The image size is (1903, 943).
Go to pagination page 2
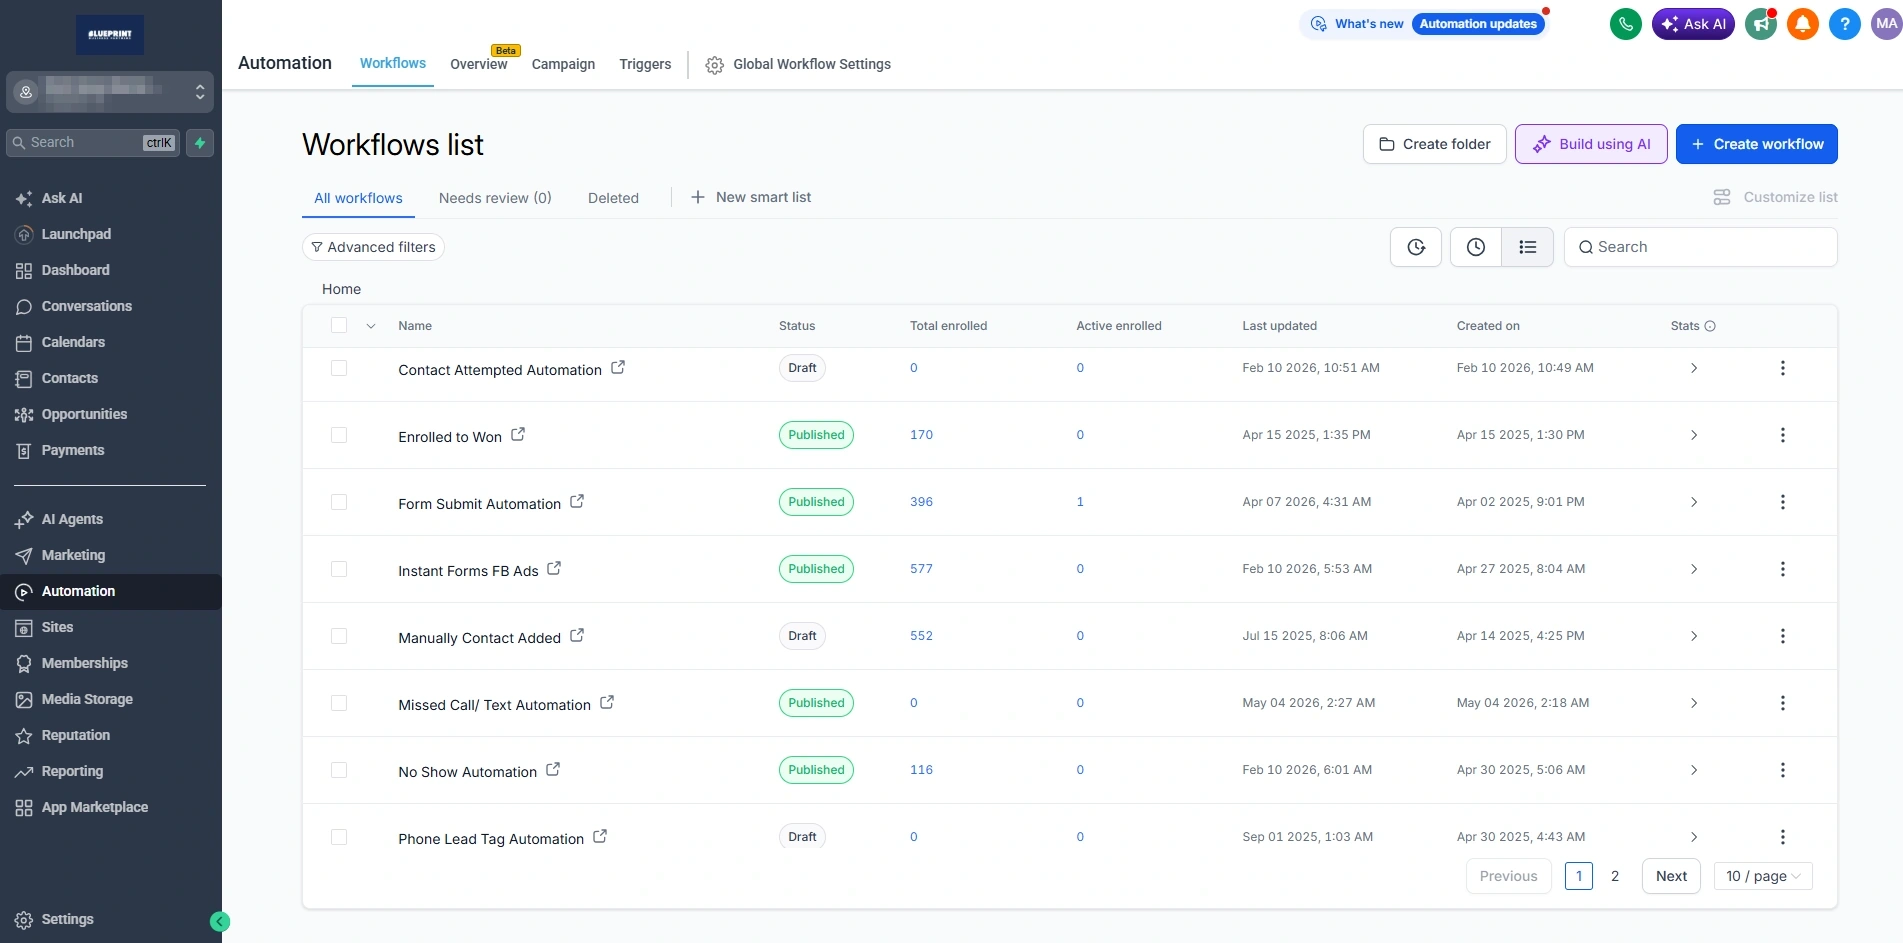click(1614, 876)
